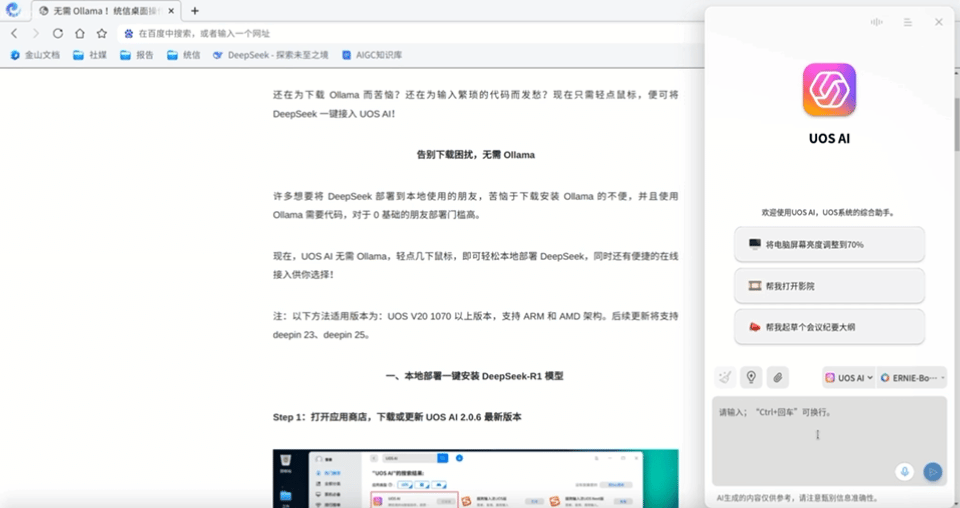Bookmark this page with the star icon
This screenshot has width=960, height=508.
(102, 33)
